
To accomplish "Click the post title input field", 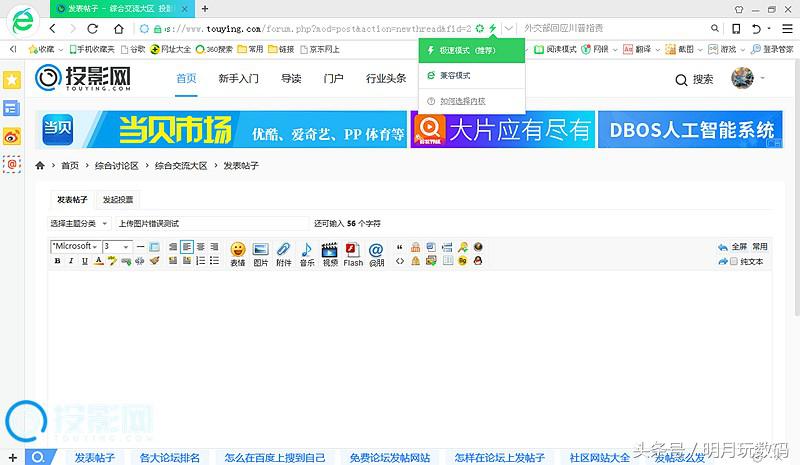I will [212, 224].
